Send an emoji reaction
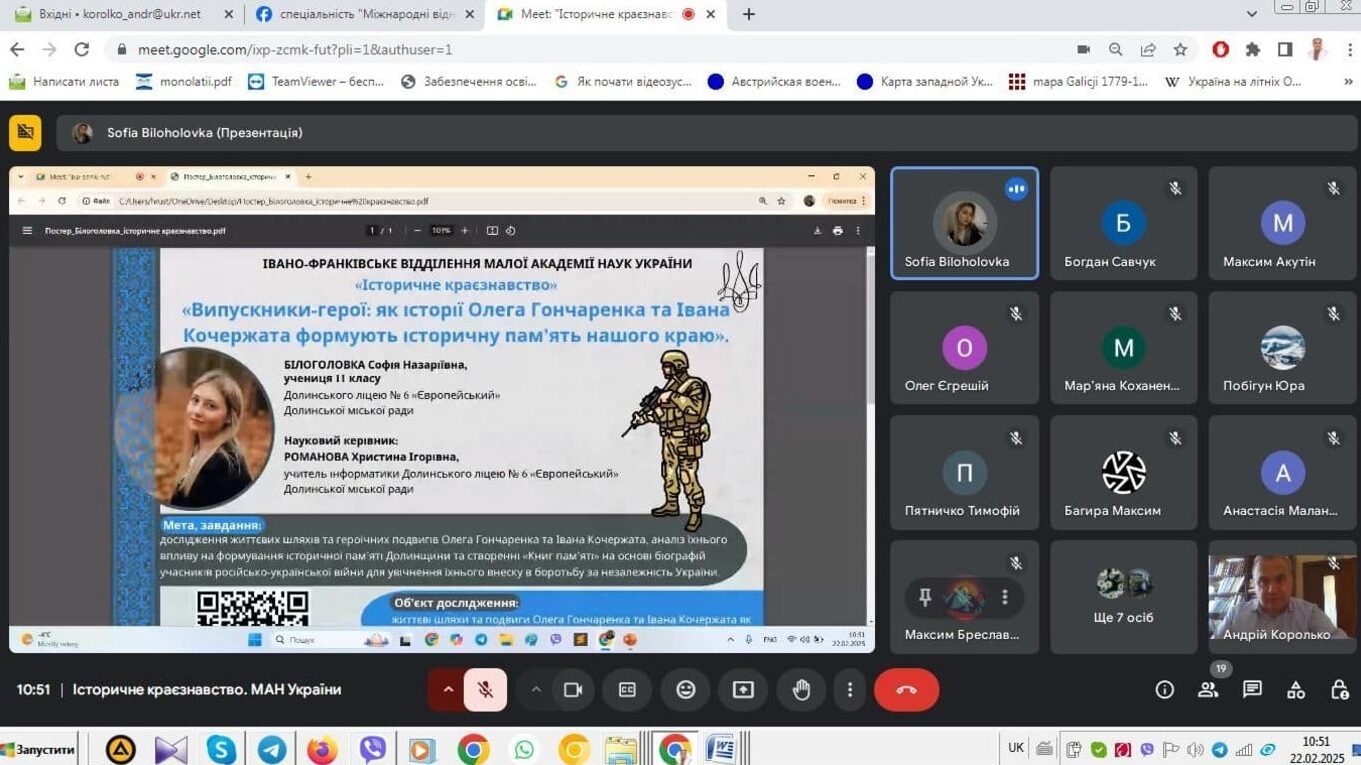 685,690
